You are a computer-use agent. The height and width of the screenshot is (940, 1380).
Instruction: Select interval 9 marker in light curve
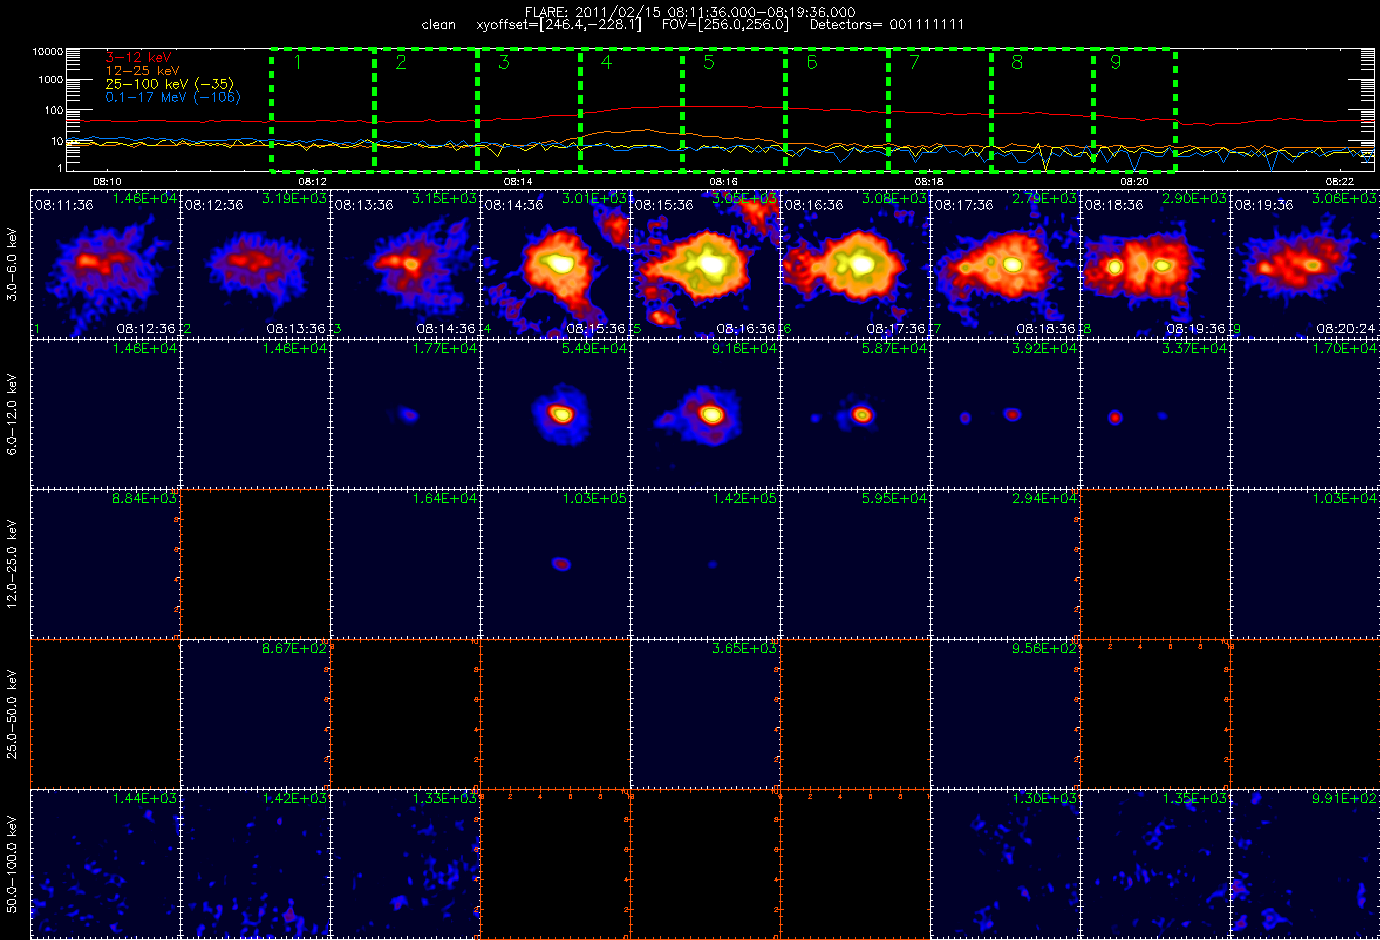1116,62
